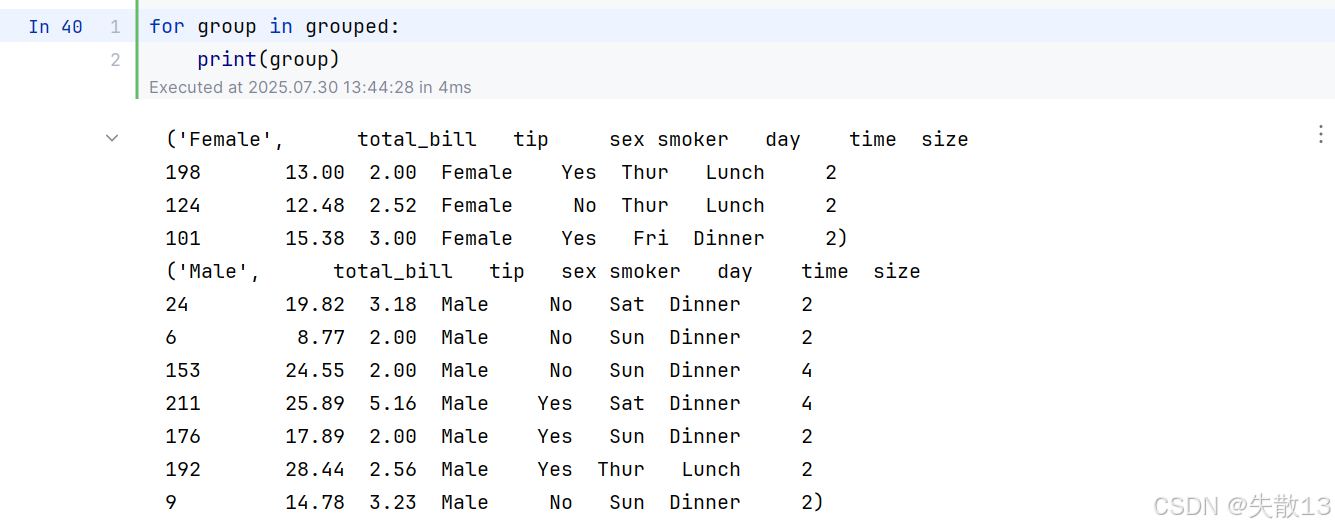Click the 19.82 total_bill value
This screenshot has width=1335, height=528.
[315, 305]
